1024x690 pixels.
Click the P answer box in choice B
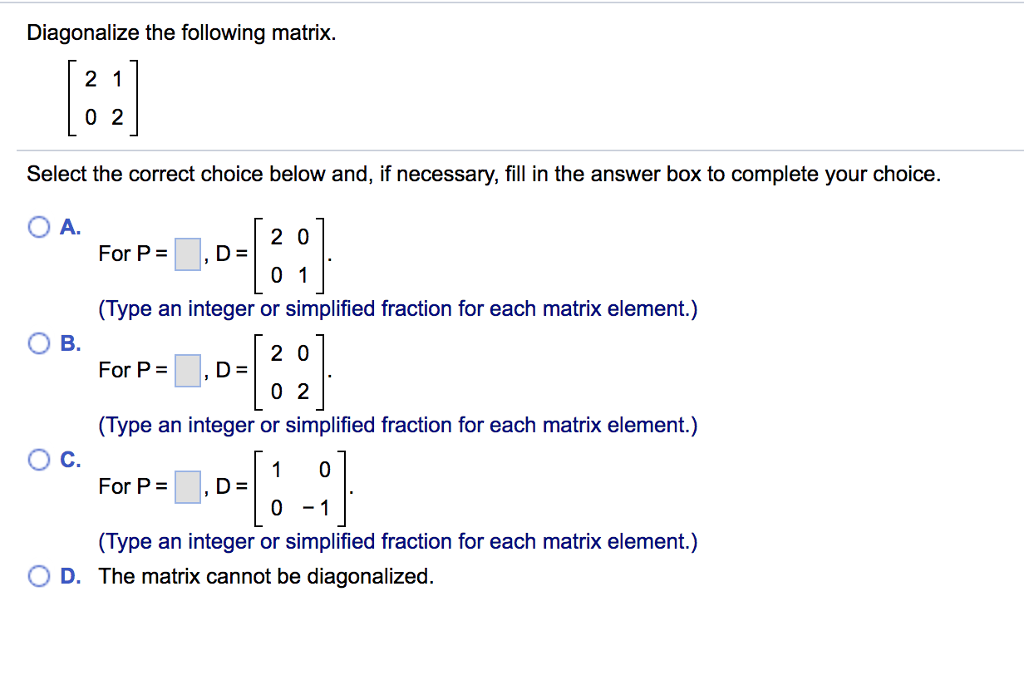187,371
